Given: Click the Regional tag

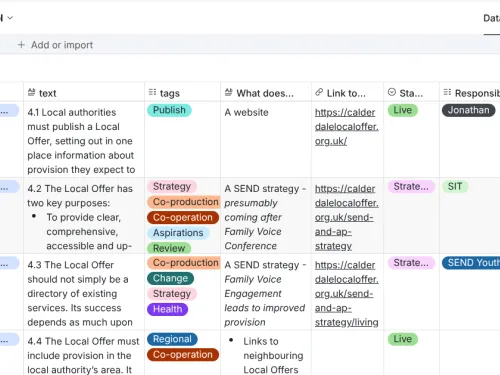Looking at the screenshot, I should tap(172, 339).
